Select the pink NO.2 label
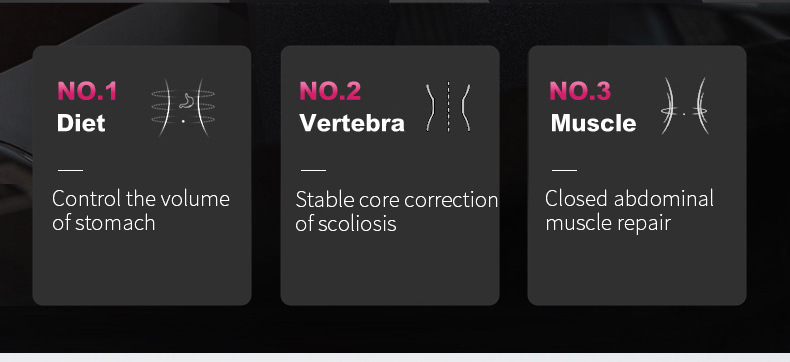The height and width of the screenshot is (362, 790). 330,91
